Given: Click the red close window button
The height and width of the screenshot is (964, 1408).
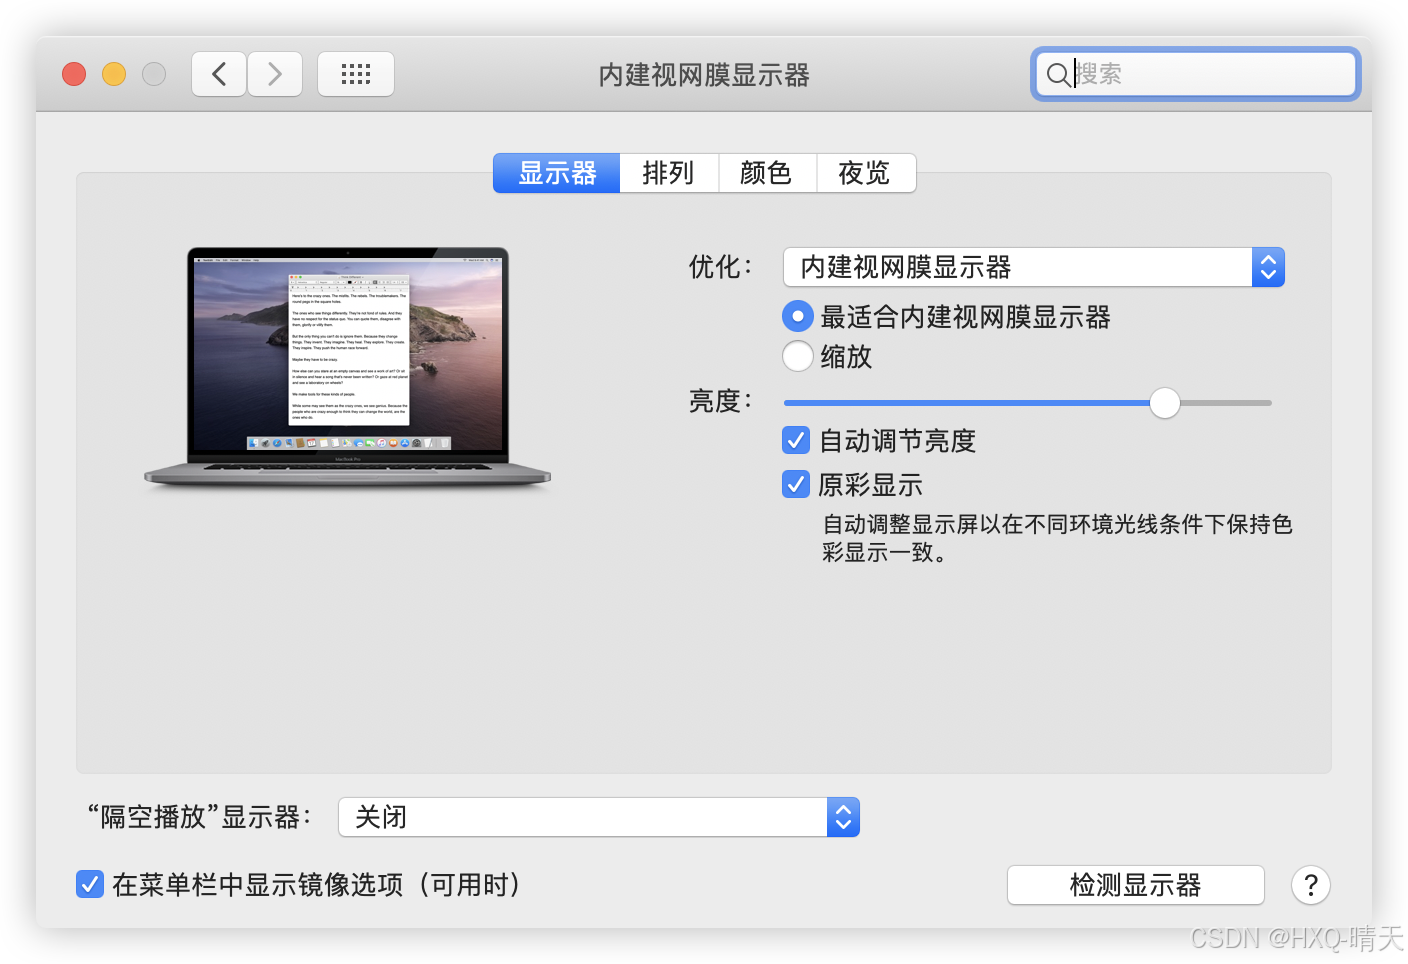Looking at the screenshot, I should tap(74, 74).
